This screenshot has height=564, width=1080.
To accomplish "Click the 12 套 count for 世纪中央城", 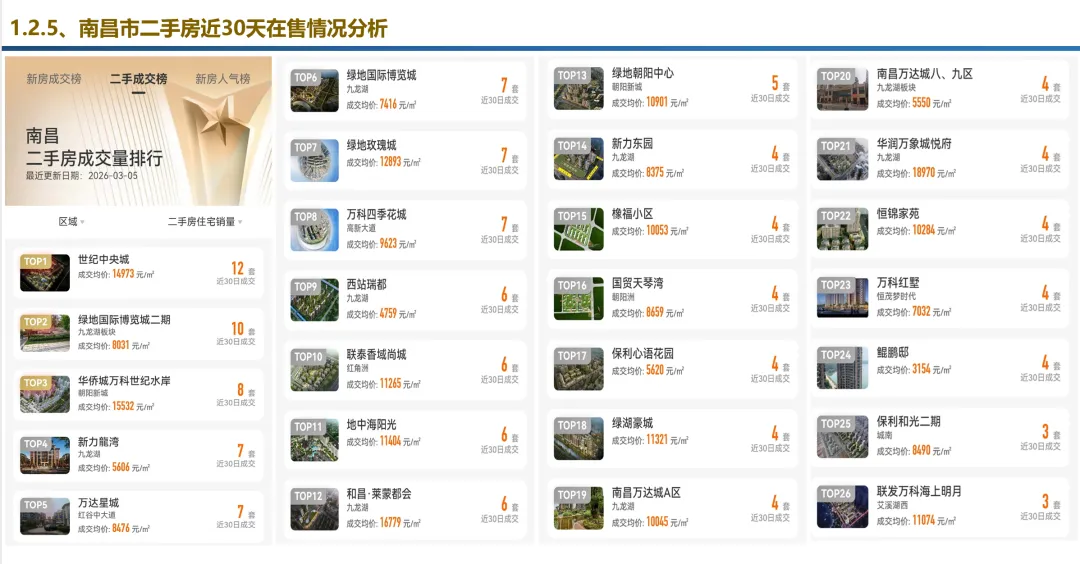I will (x=242, y=269).
